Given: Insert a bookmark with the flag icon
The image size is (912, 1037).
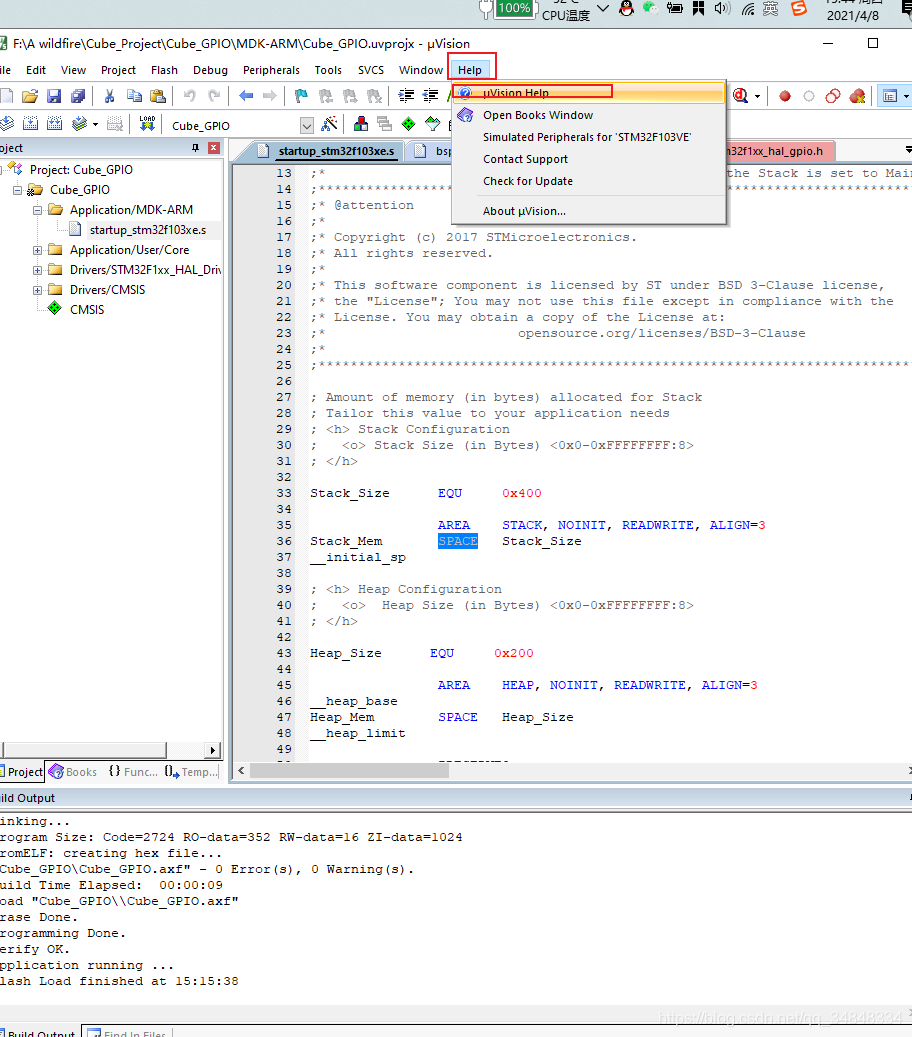Looking at the screenshot, I should tap(301, 97).
